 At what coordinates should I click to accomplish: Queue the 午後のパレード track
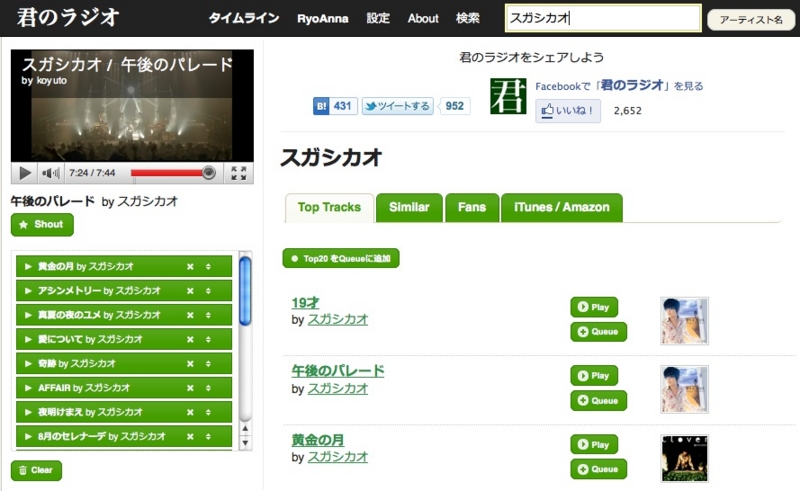coord(598,401)
